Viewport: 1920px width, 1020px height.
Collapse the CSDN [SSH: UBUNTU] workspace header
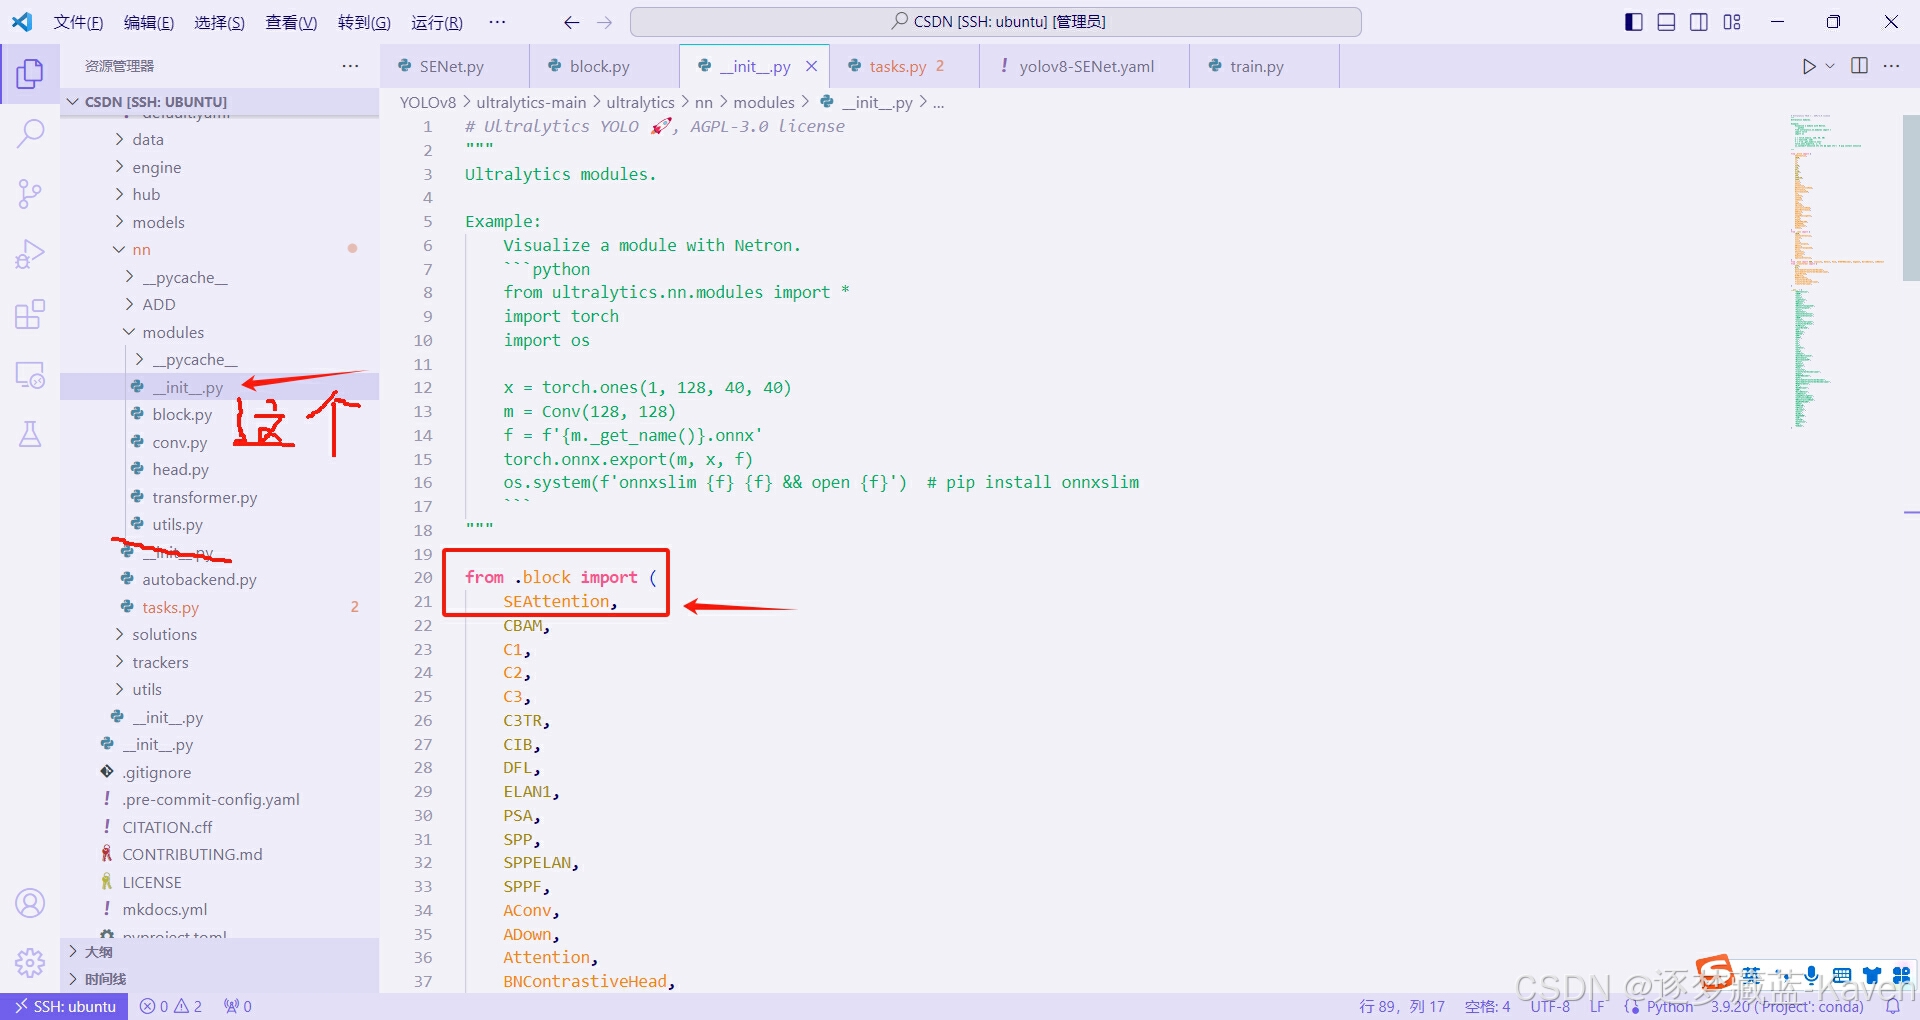pos(219,101)
